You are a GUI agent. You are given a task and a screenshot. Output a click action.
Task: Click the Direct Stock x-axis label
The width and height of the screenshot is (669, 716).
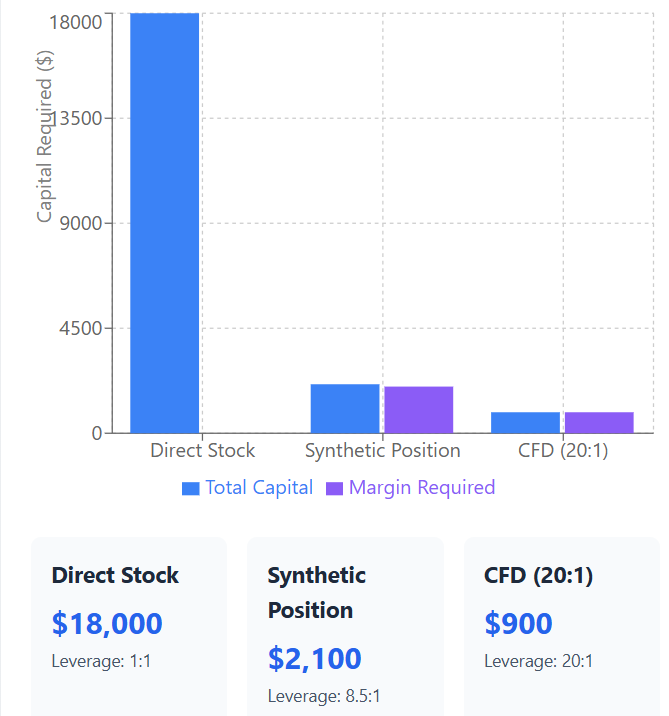203,450
